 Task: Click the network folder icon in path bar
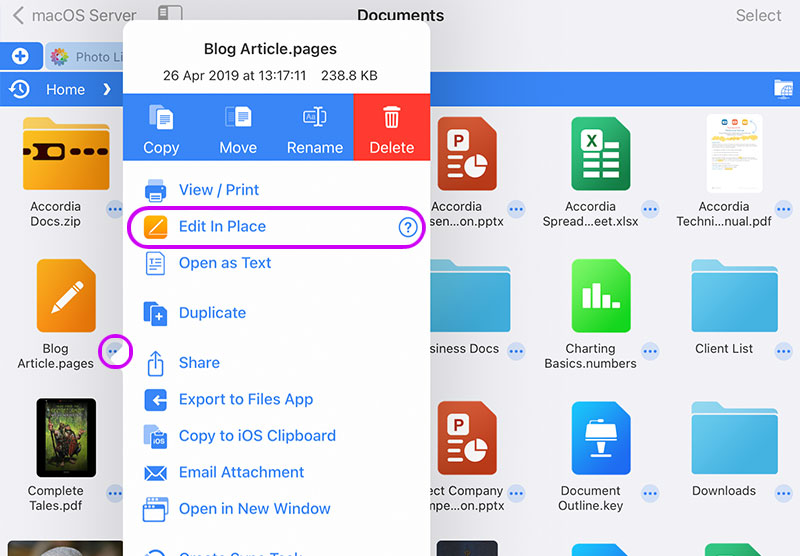pos(783,89)
